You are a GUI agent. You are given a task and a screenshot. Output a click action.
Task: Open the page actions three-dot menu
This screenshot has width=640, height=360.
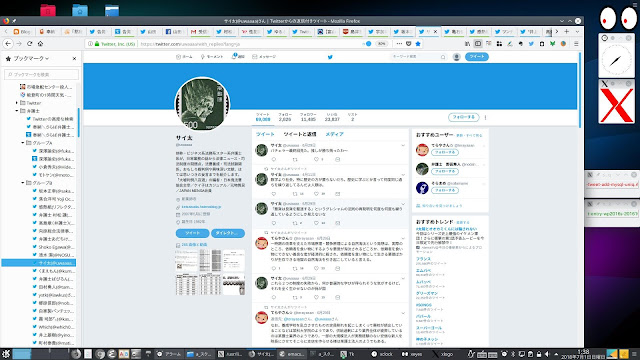click(x=399, y=44)
